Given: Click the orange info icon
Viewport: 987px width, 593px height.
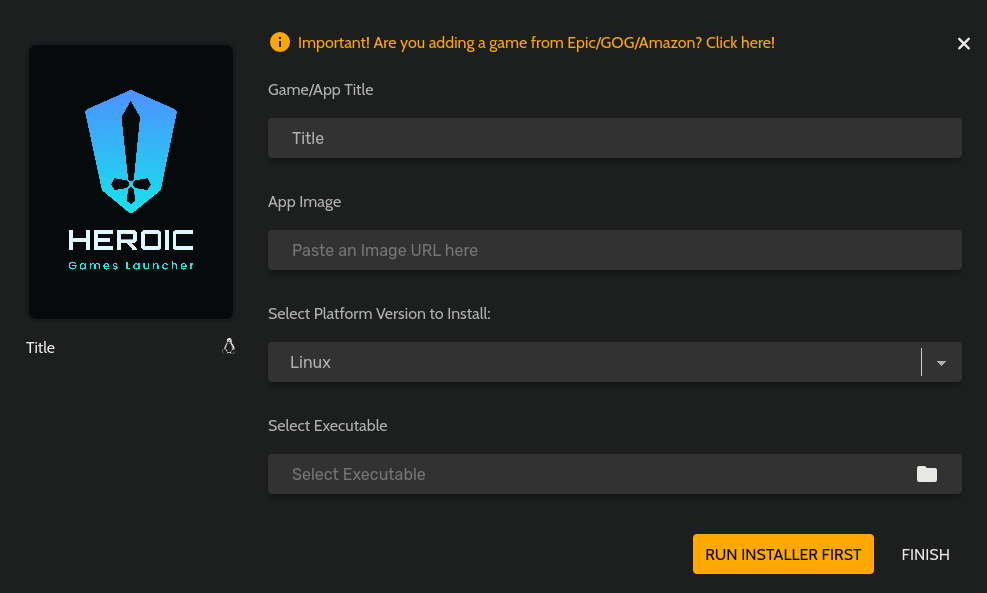Looking at the screenshot, I should click(280, 42).
